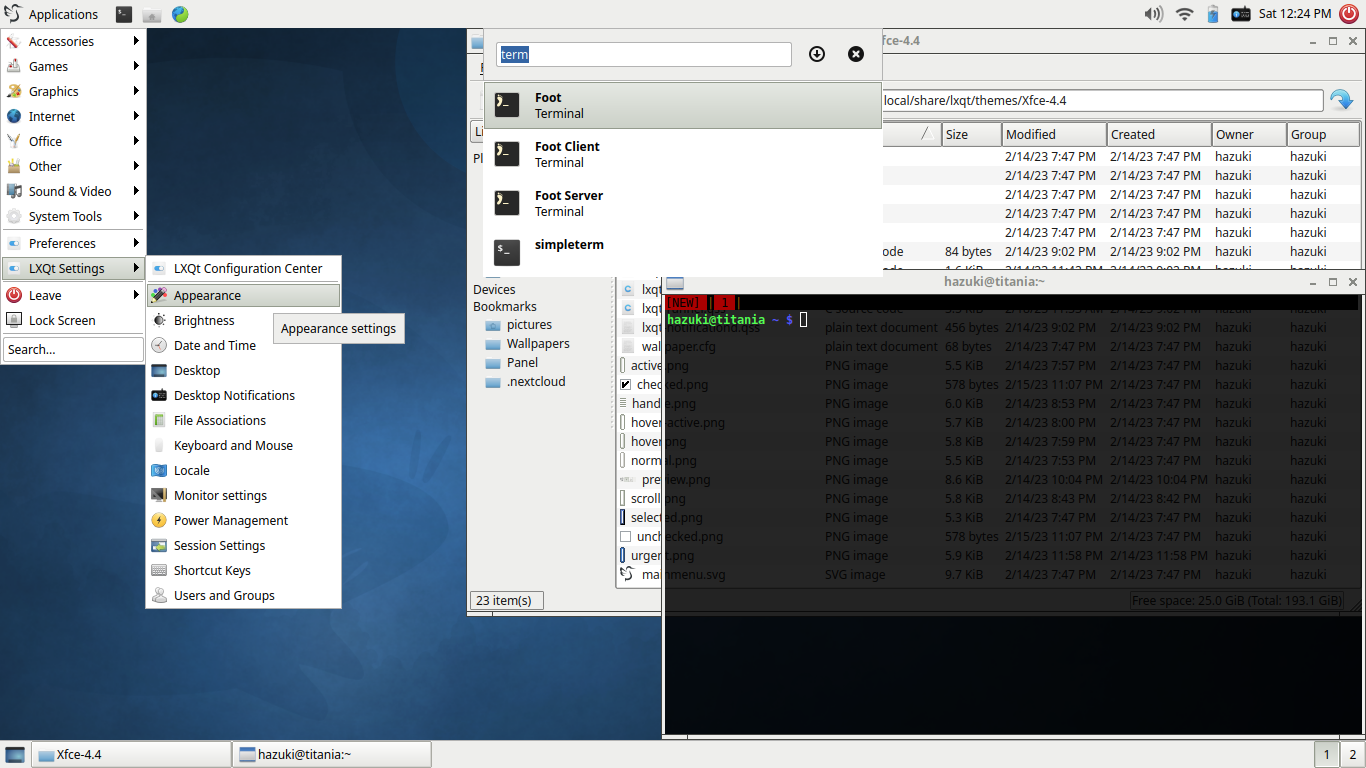Switch to workspace 2 in the taskbar

(x=1350, y=754)
